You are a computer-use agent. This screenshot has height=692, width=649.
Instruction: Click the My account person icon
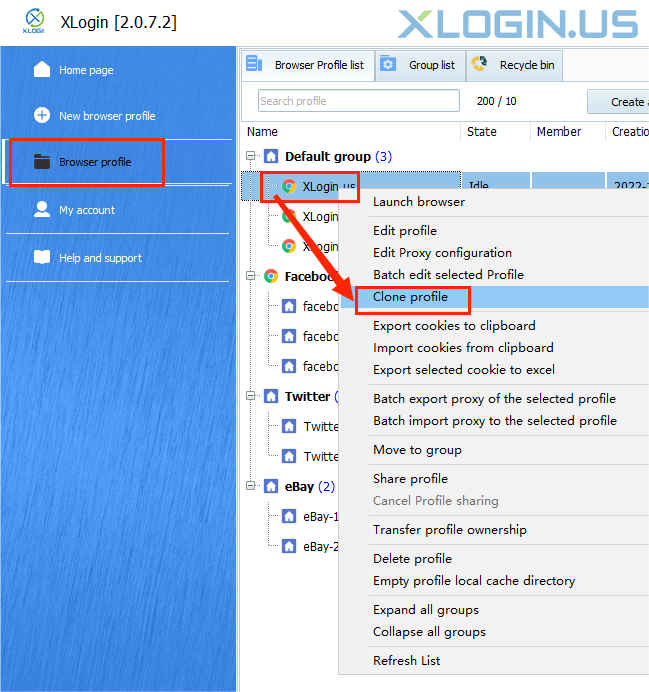pyautogui.click(x=42, y=210)
